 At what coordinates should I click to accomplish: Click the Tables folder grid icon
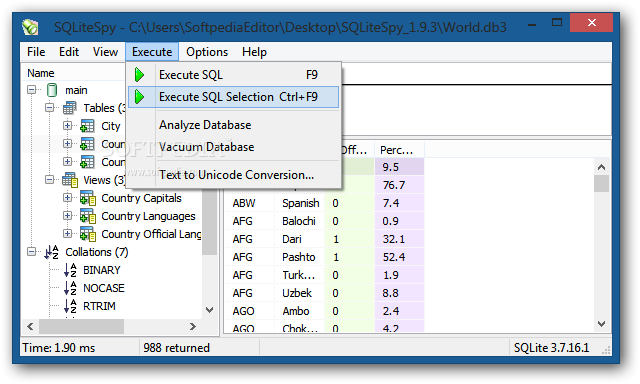coord(69,108)
